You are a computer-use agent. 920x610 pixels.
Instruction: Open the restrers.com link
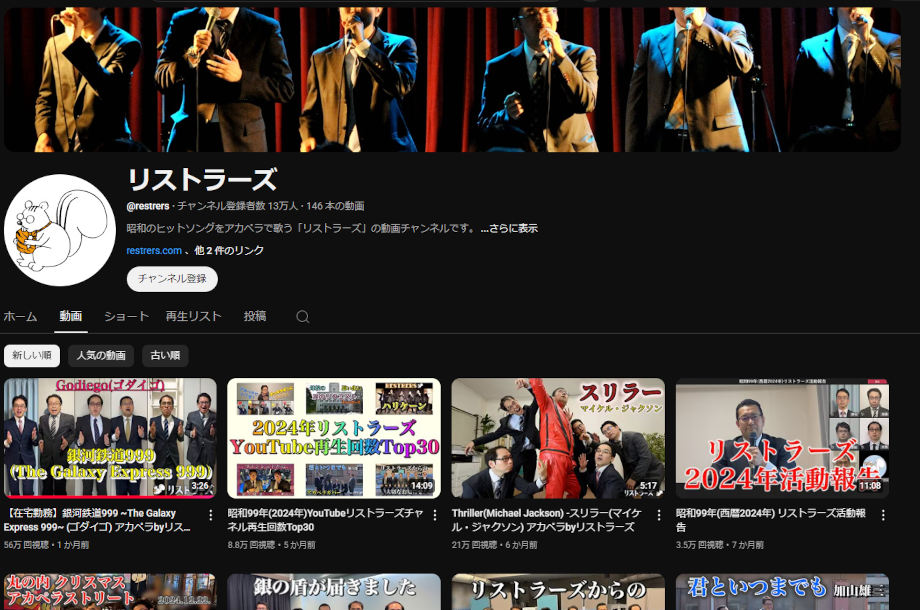tap(154, 250)
